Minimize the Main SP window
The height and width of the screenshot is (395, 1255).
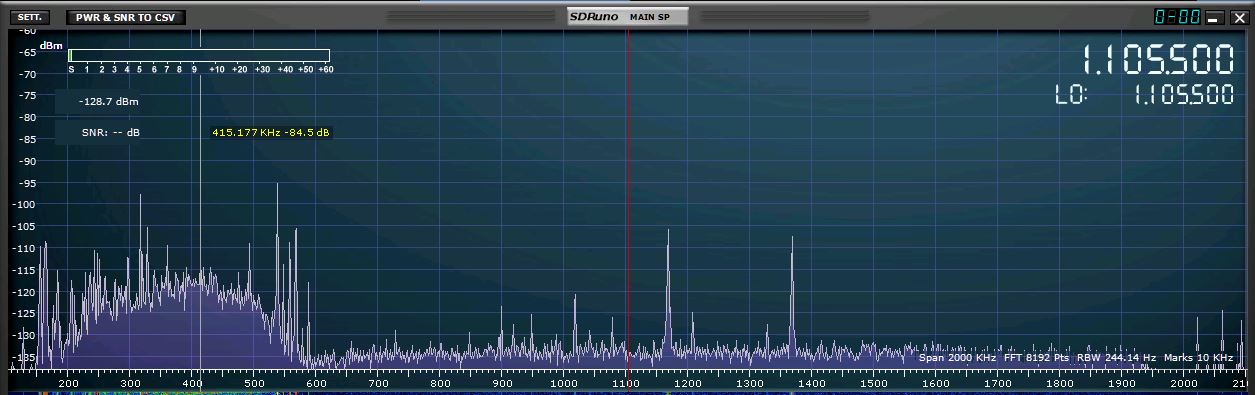point(1214,17)
